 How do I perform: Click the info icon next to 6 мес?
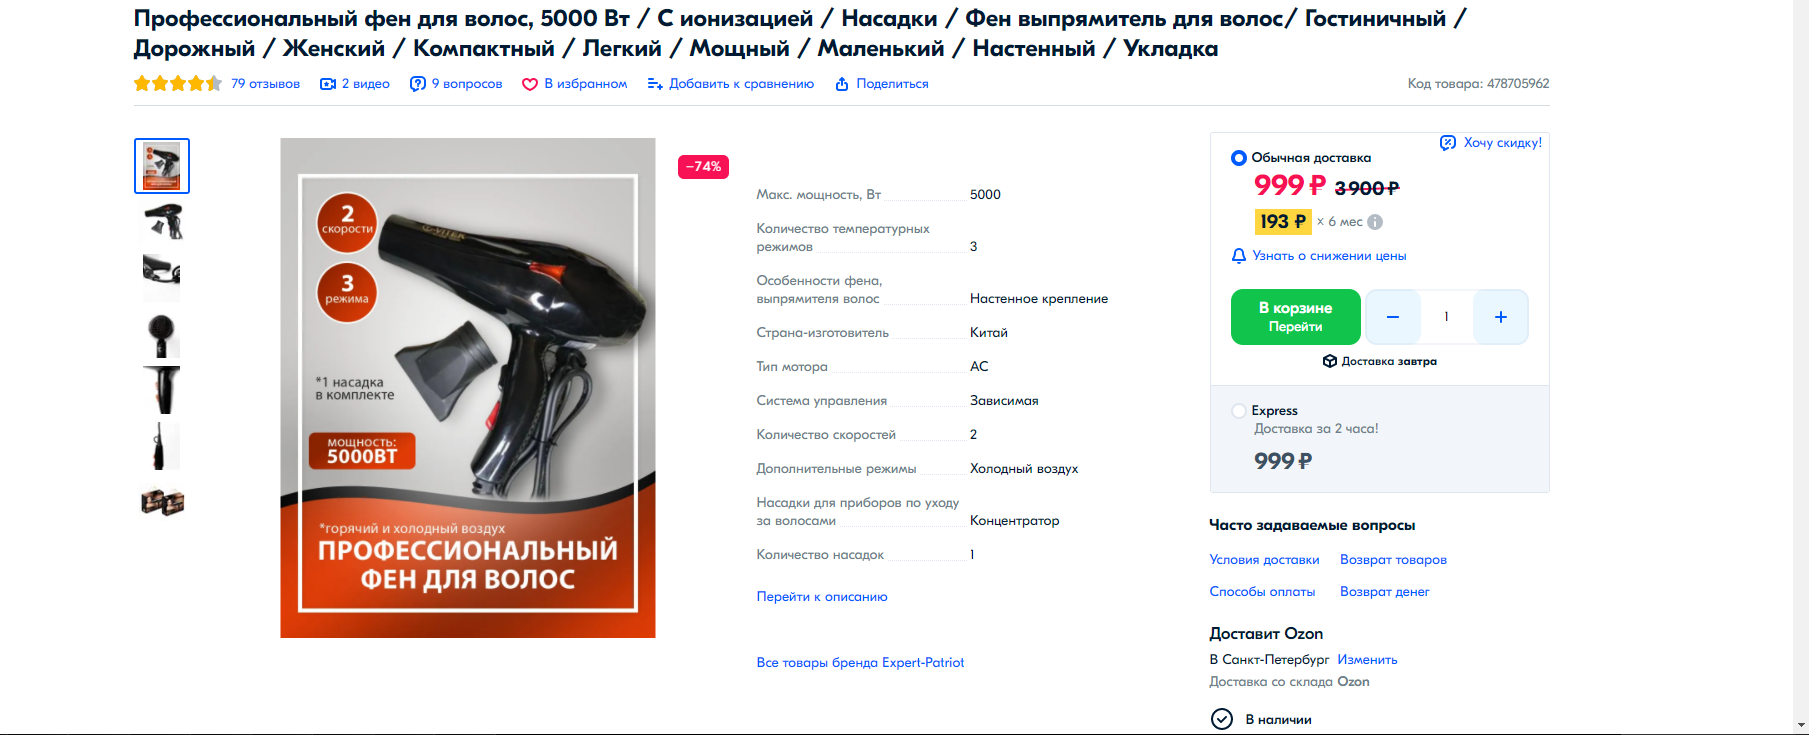point(1375,222)
